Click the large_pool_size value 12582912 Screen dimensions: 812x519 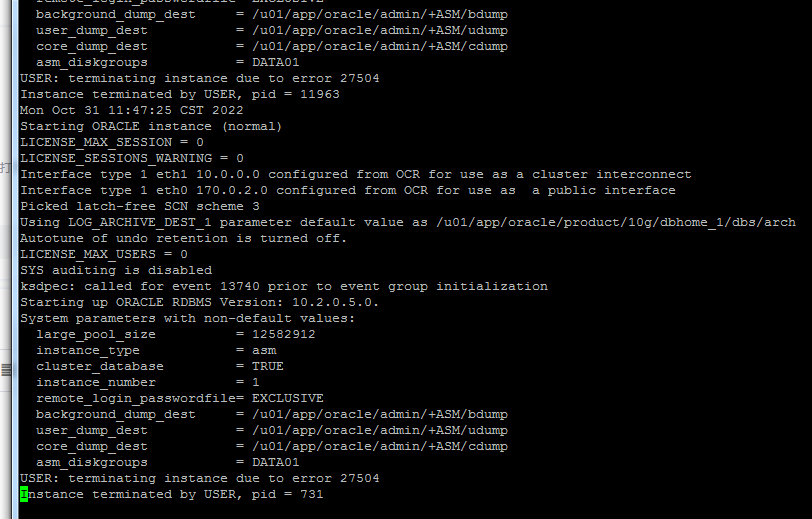283,334
